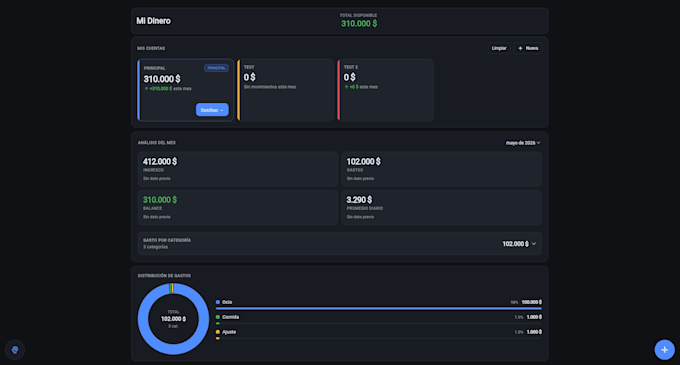Click the 1.000 $ amount for Ajuste
The width and height of the screenshot is (680, 365).
pos(534,332)
